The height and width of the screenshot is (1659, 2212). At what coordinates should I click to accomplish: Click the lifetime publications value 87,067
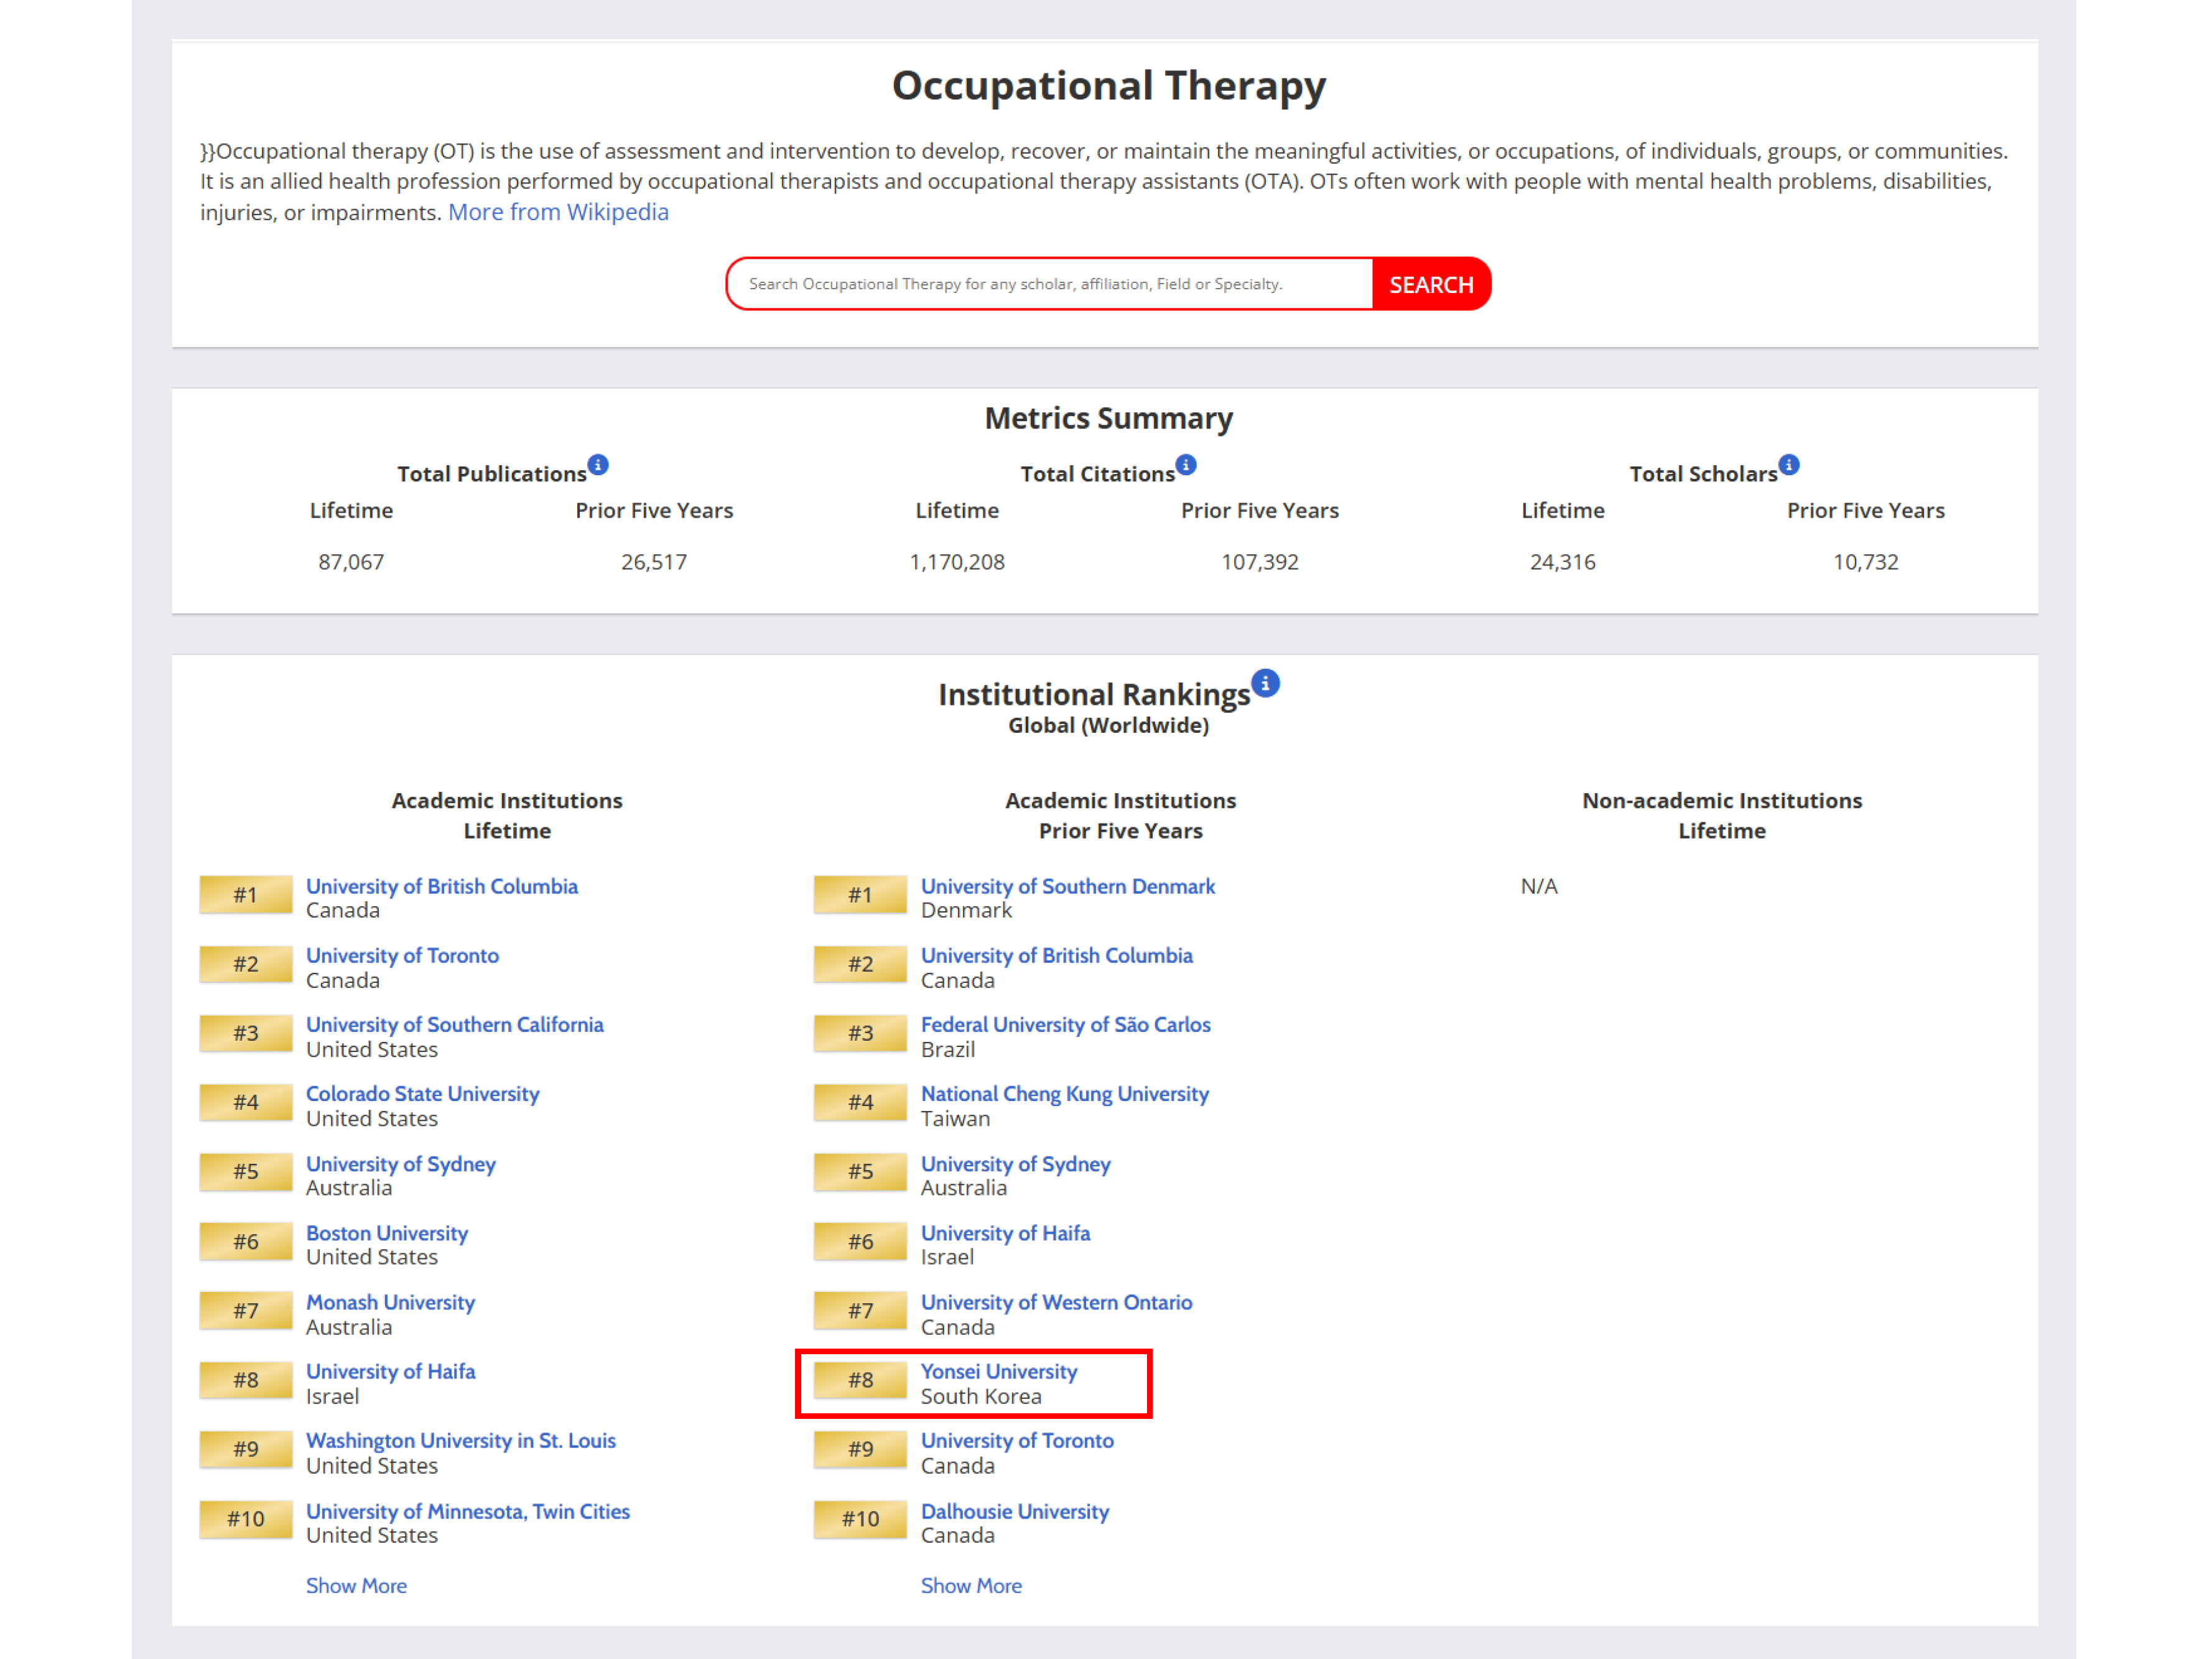tap(351, 562)
